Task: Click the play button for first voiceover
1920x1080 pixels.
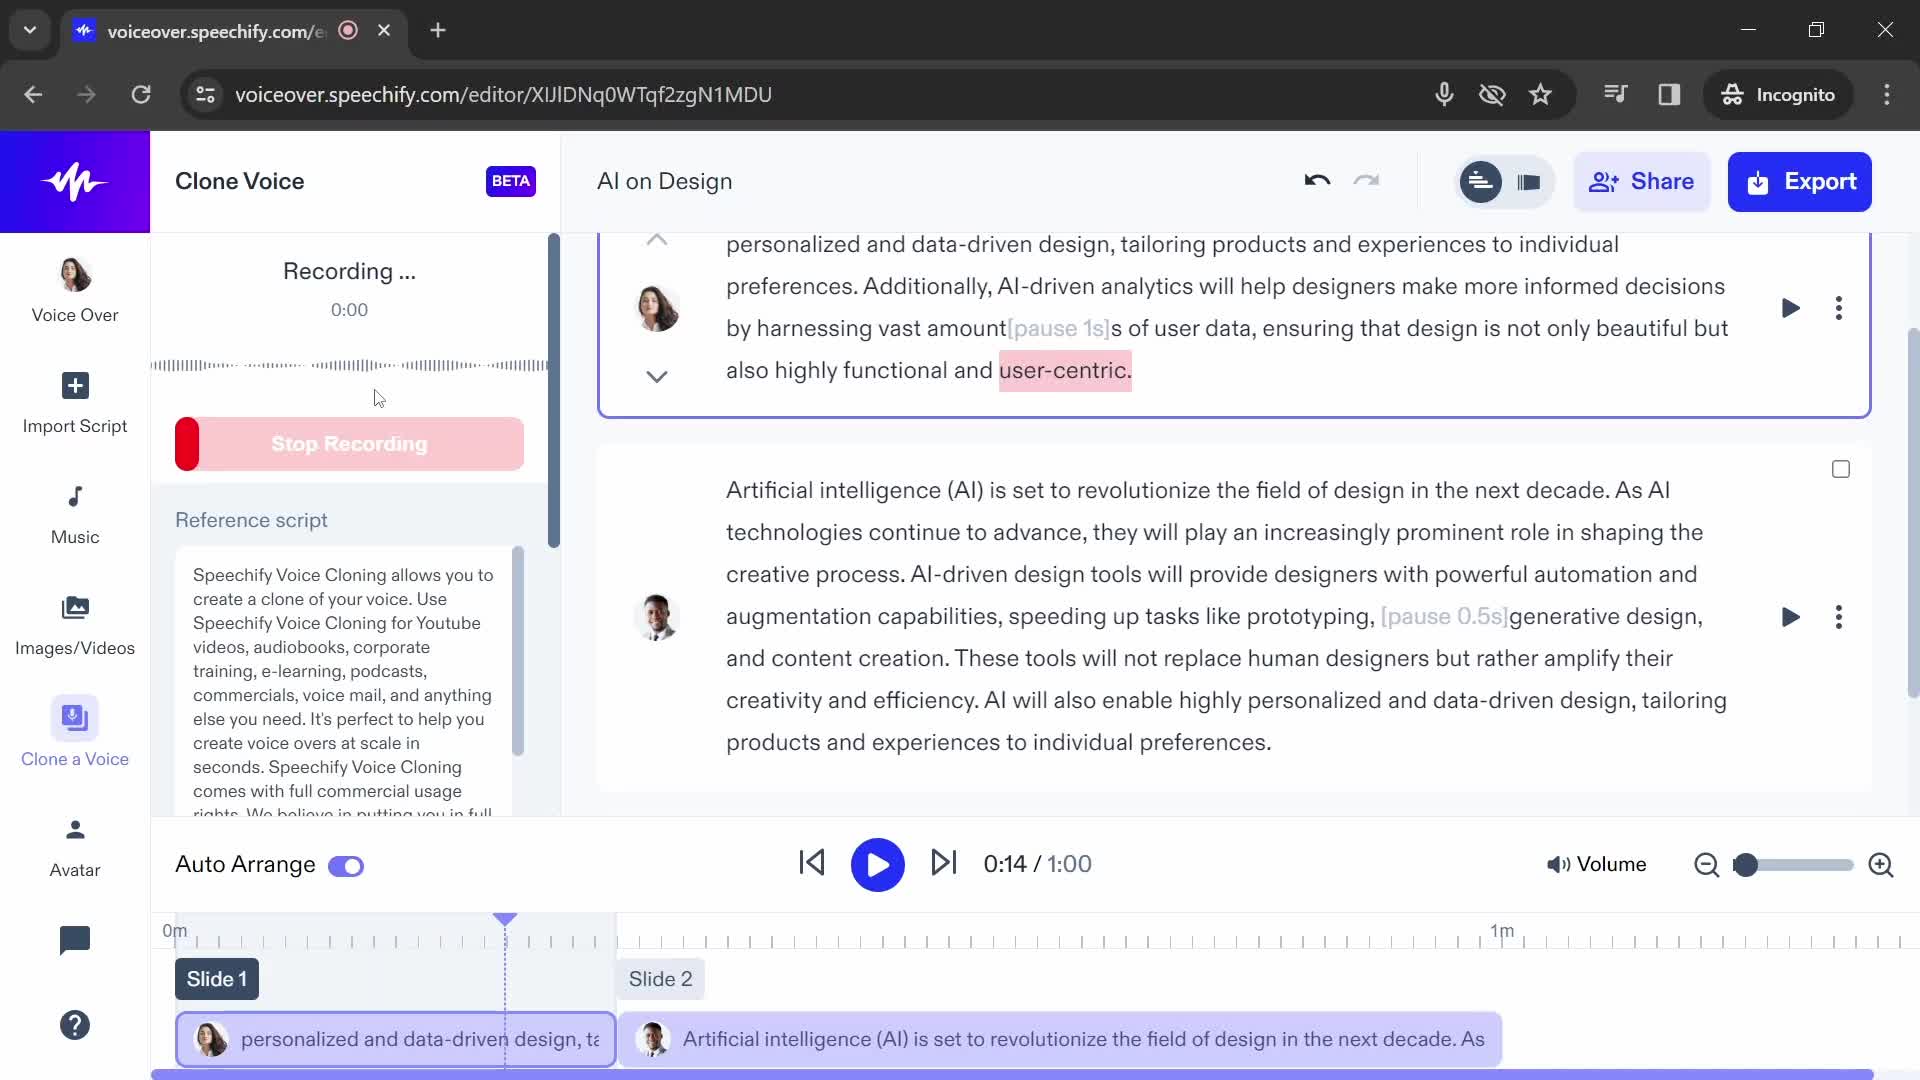Action: 1791,307
